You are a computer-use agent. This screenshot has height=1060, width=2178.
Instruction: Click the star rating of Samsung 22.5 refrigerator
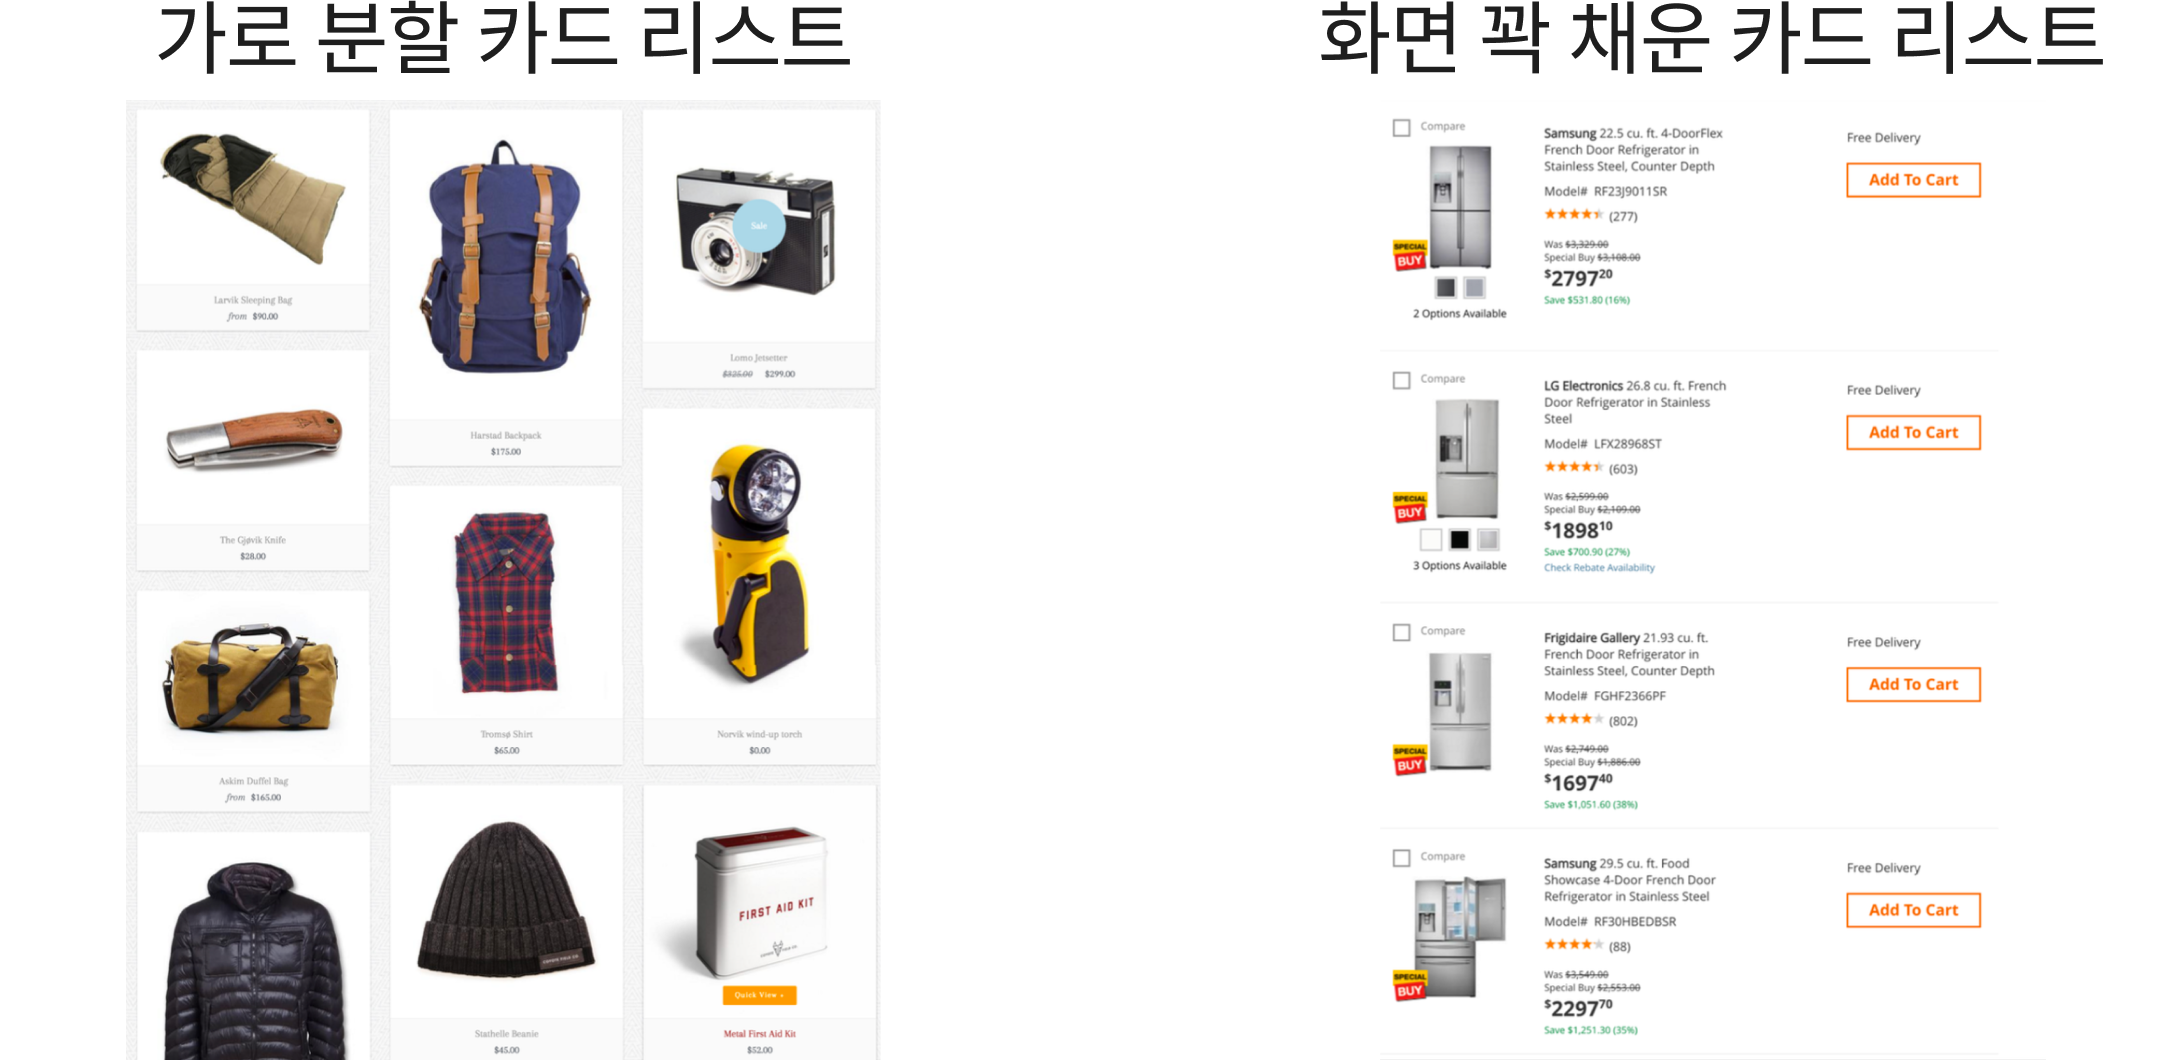(1573, 215)
